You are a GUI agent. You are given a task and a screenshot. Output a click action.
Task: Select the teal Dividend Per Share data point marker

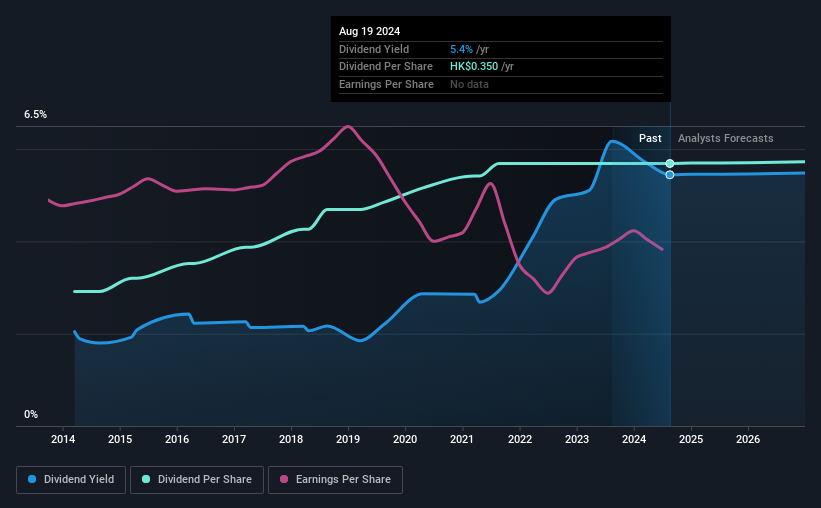click(x=670, y=163)
